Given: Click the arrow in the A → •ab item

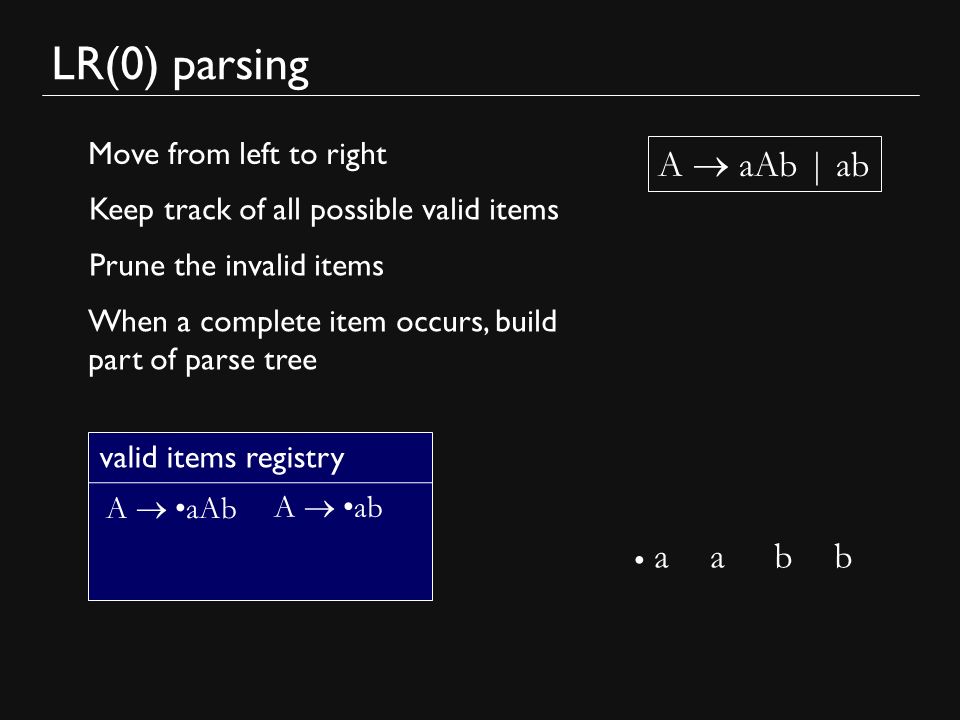Looking at the screenshot, I should coord(320,509).
